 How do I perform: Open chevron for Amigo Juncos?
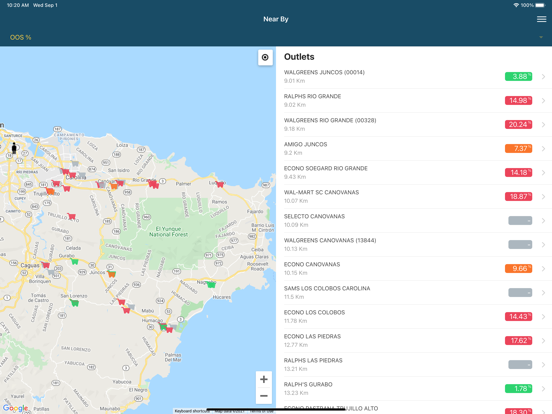click(x=543, y=149)
